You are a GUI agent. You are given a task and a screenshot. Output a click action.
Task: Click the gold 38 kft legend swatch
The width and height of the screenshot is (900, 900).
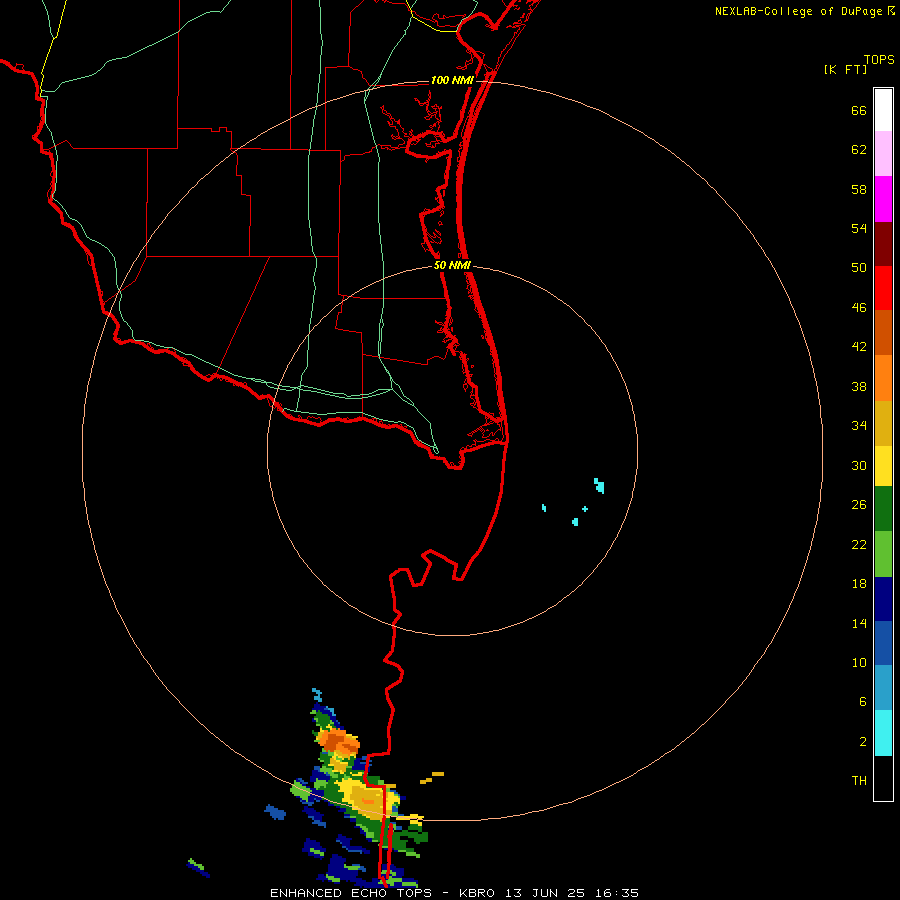(x=883, y=424)
